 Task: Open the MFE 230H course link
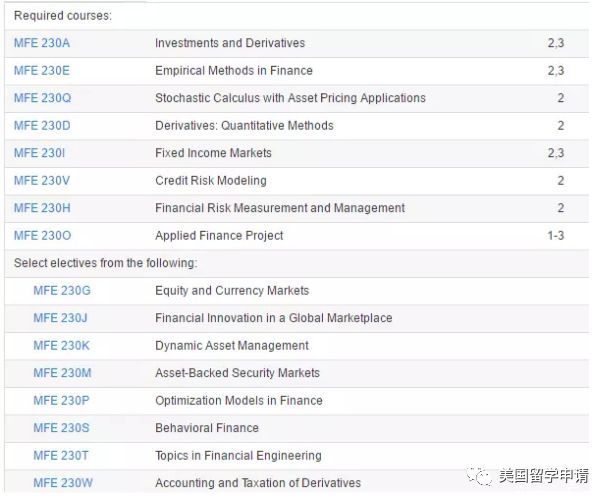click(42, 208)
